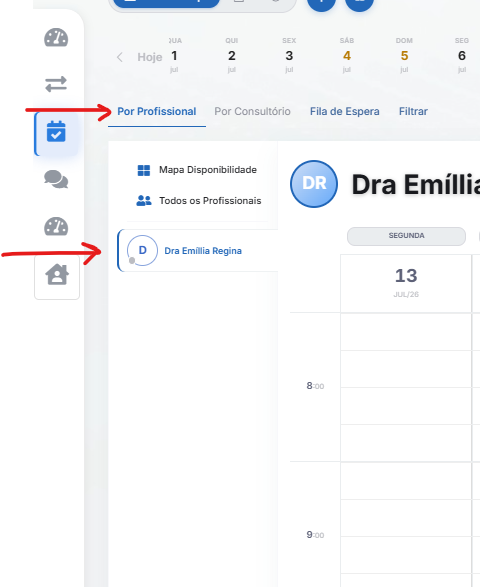Click the Mapa Disponibilidade grid icon
Image resolution: width=480 pixels, height=587 pixels.
click(x=144, y=170)
